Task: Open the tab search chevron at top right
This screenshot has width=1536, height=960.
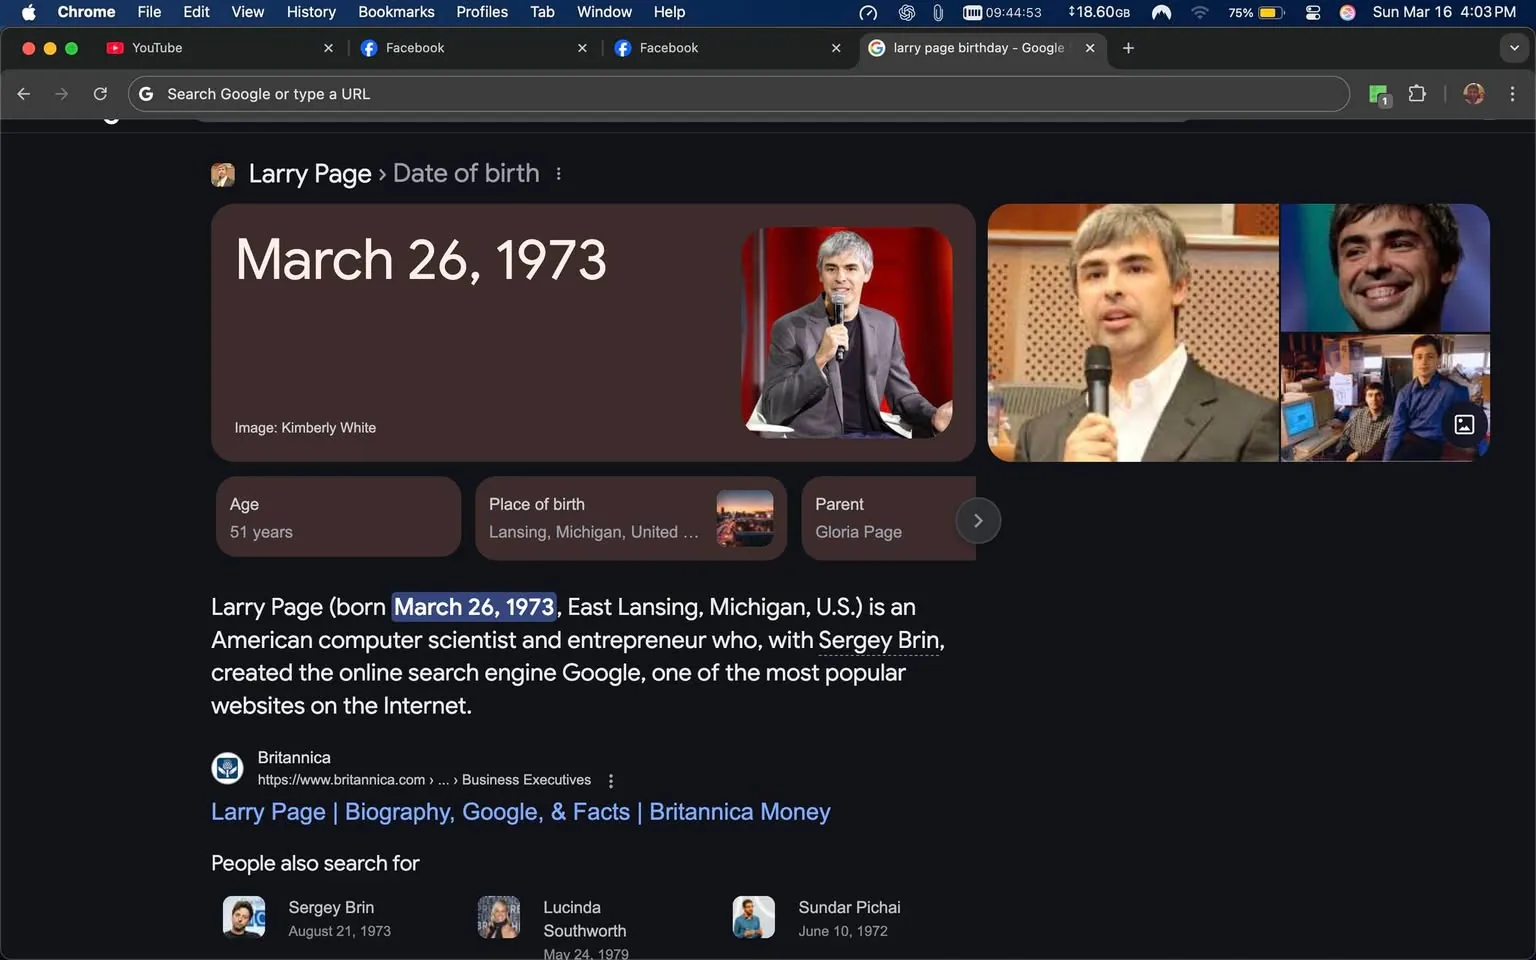Action: 1513,47
